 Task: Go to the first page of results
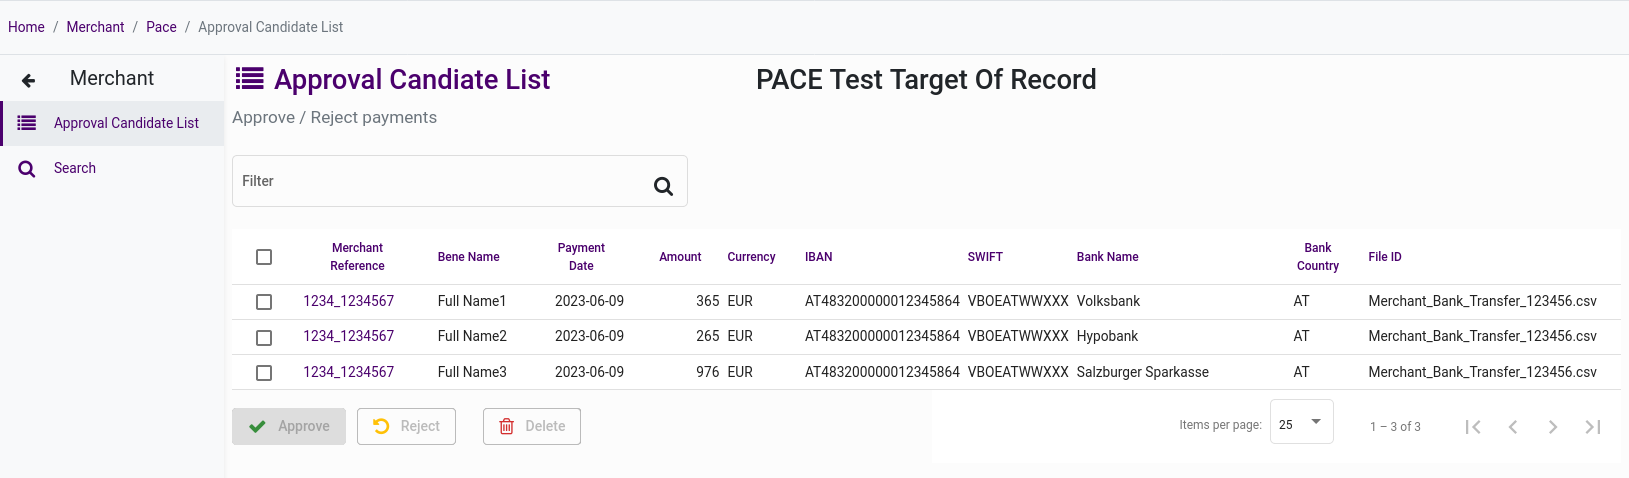(x=1473, y=427)
